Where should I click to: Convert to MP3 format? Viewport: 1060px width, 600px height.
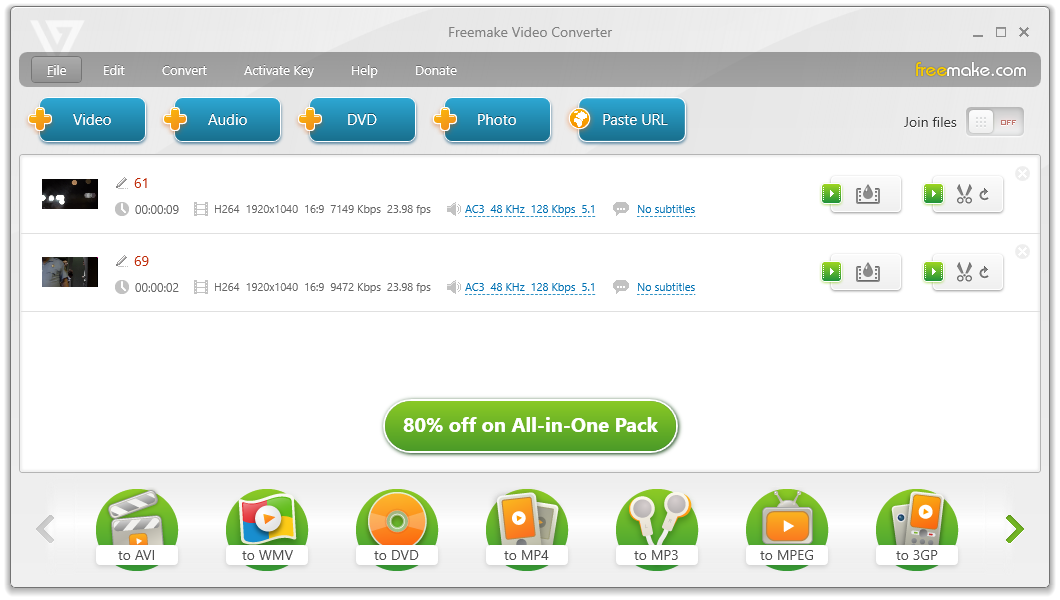pos(656,528)
